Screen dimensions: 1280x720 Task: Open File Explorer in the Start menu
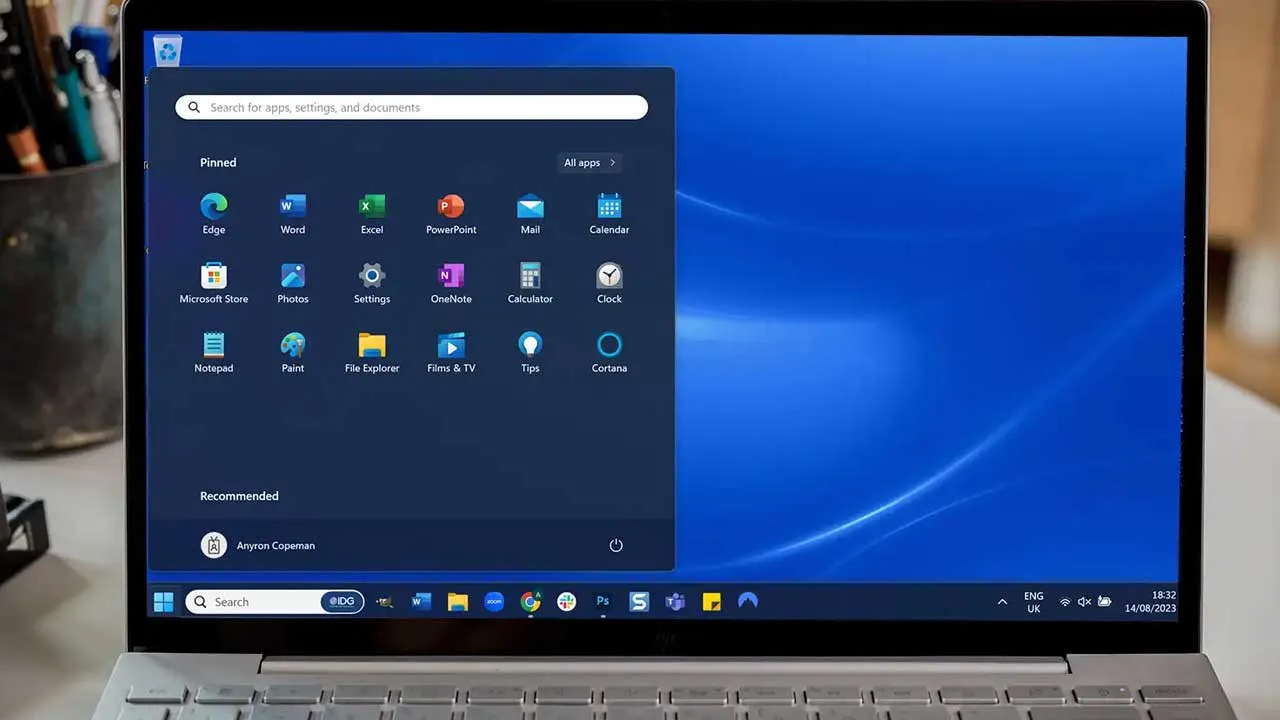click(372, 352)
